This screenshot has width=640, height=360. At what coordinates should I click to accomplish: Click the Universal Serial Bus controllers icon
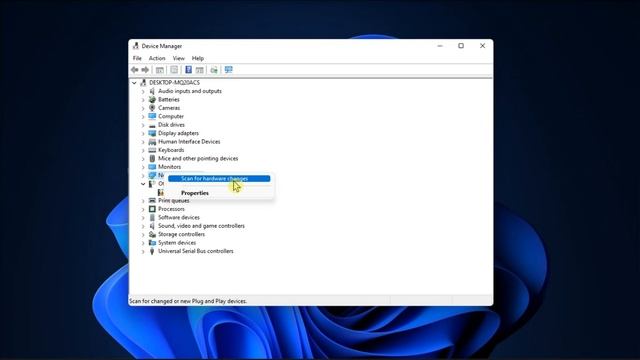(152, 251)
